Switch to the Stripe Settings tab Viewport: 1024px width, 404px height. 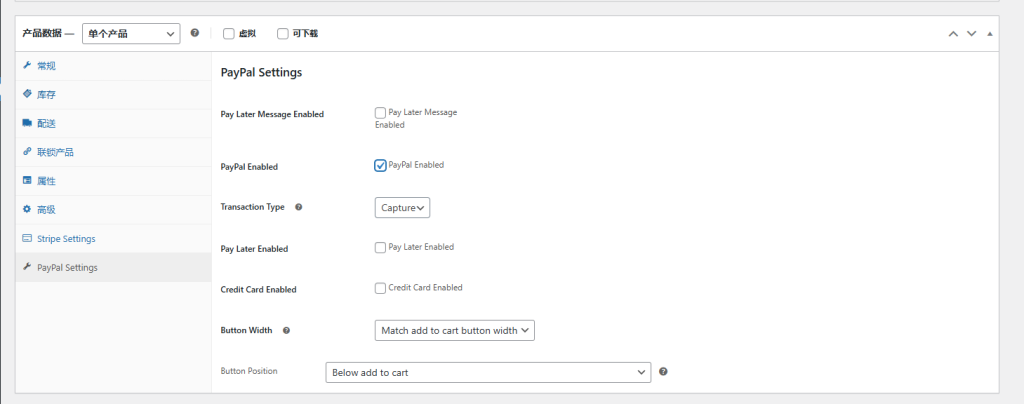(x=66, y=239)
